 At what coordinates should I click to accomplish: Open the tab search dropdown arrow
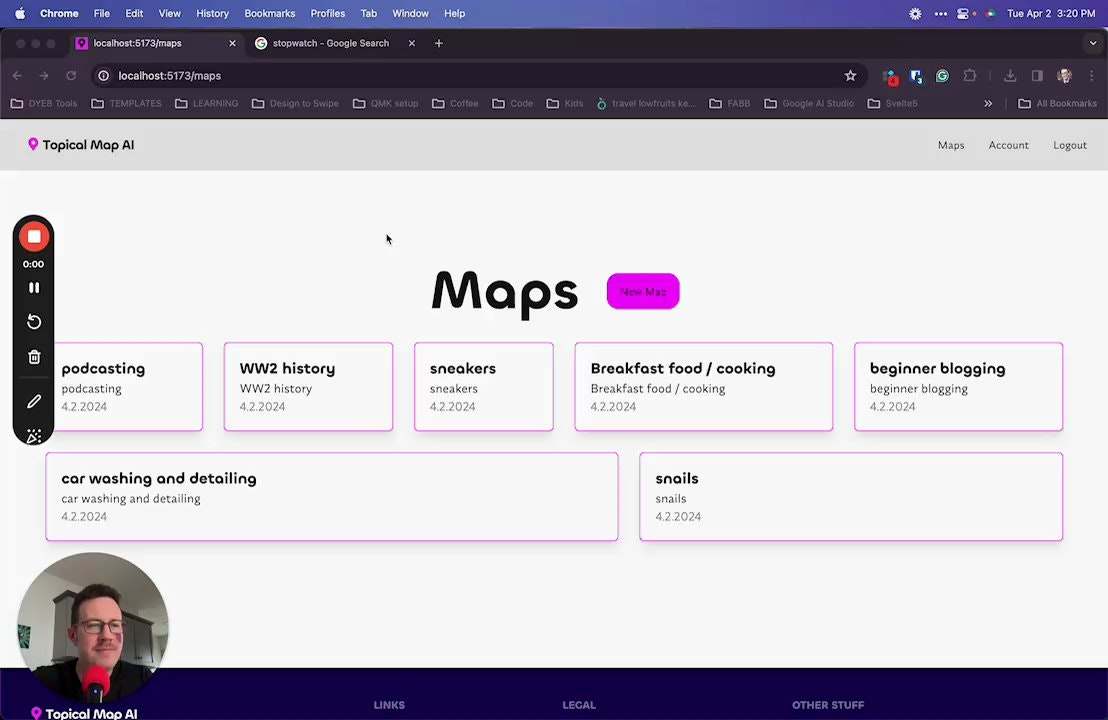(x=1092, y=43)
